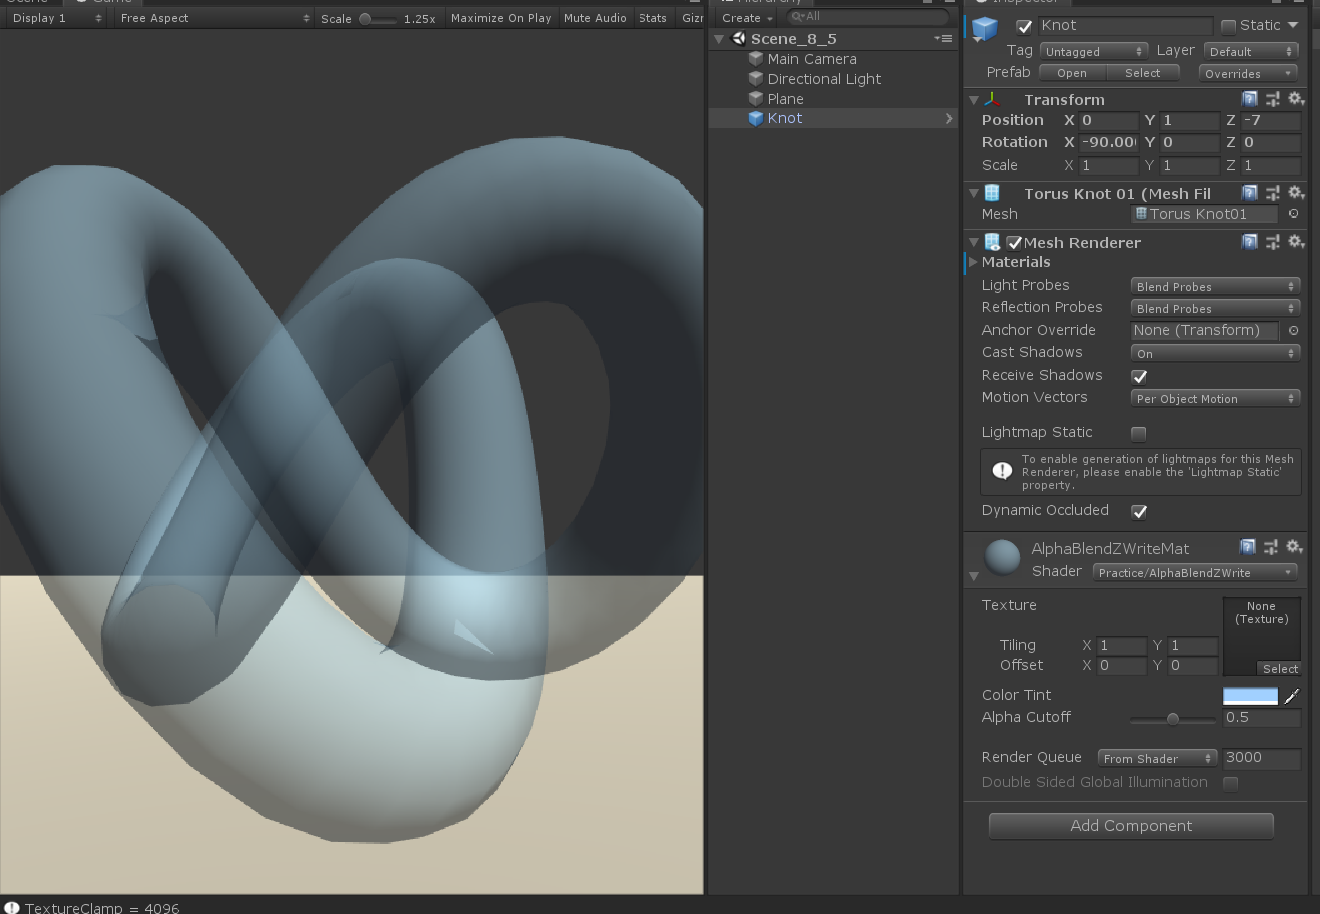Toggle Mute Audio in Game view

(595, 18)
